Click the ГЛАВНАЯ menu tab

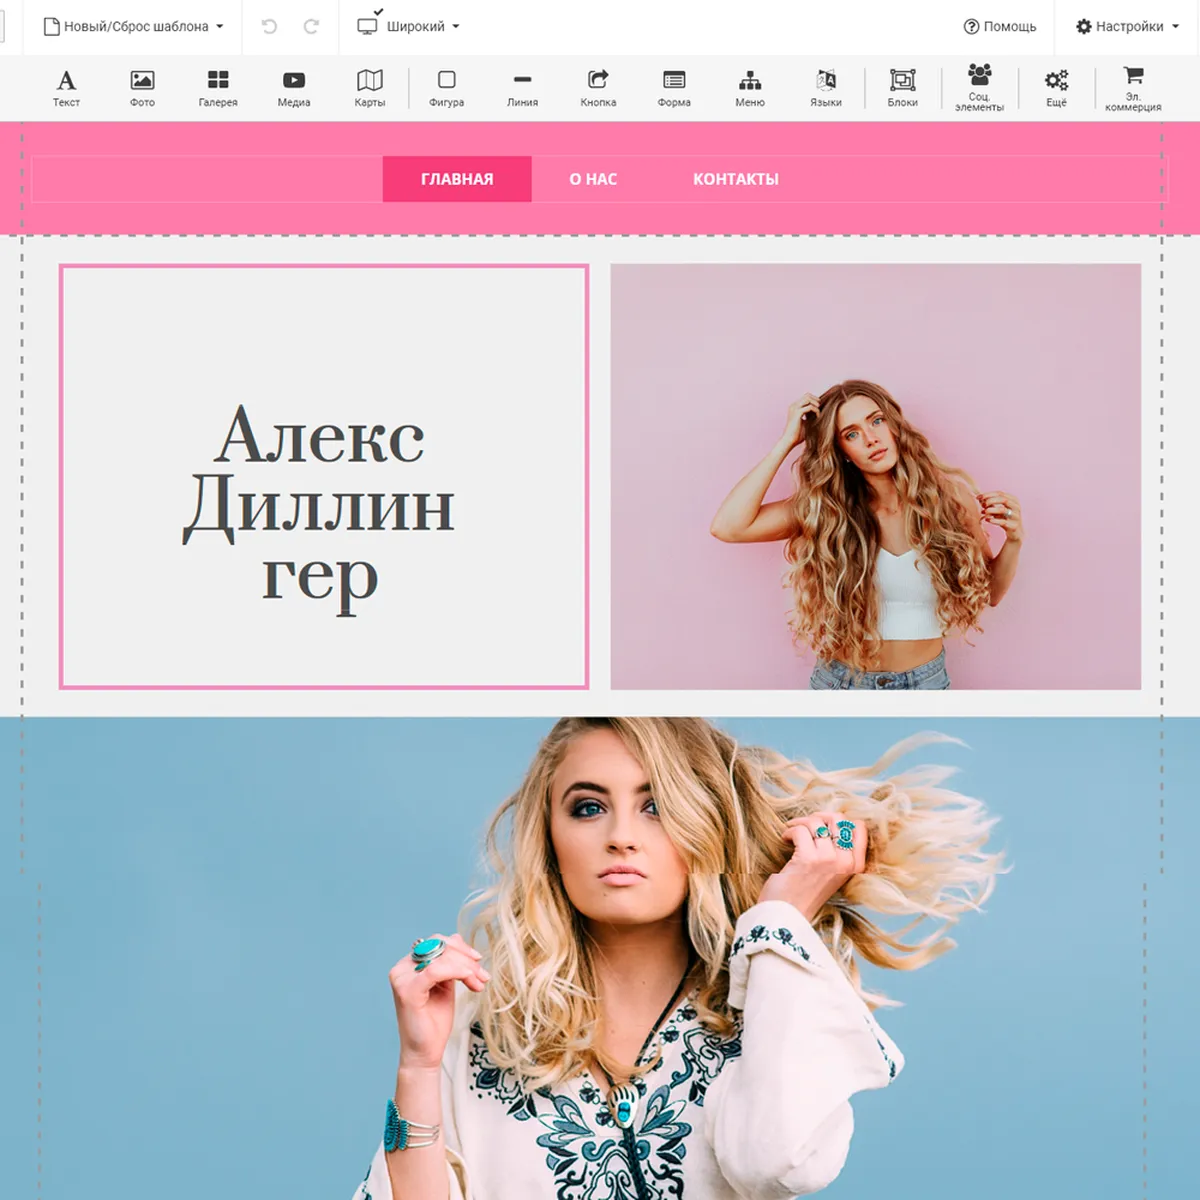tap(457, 179)
